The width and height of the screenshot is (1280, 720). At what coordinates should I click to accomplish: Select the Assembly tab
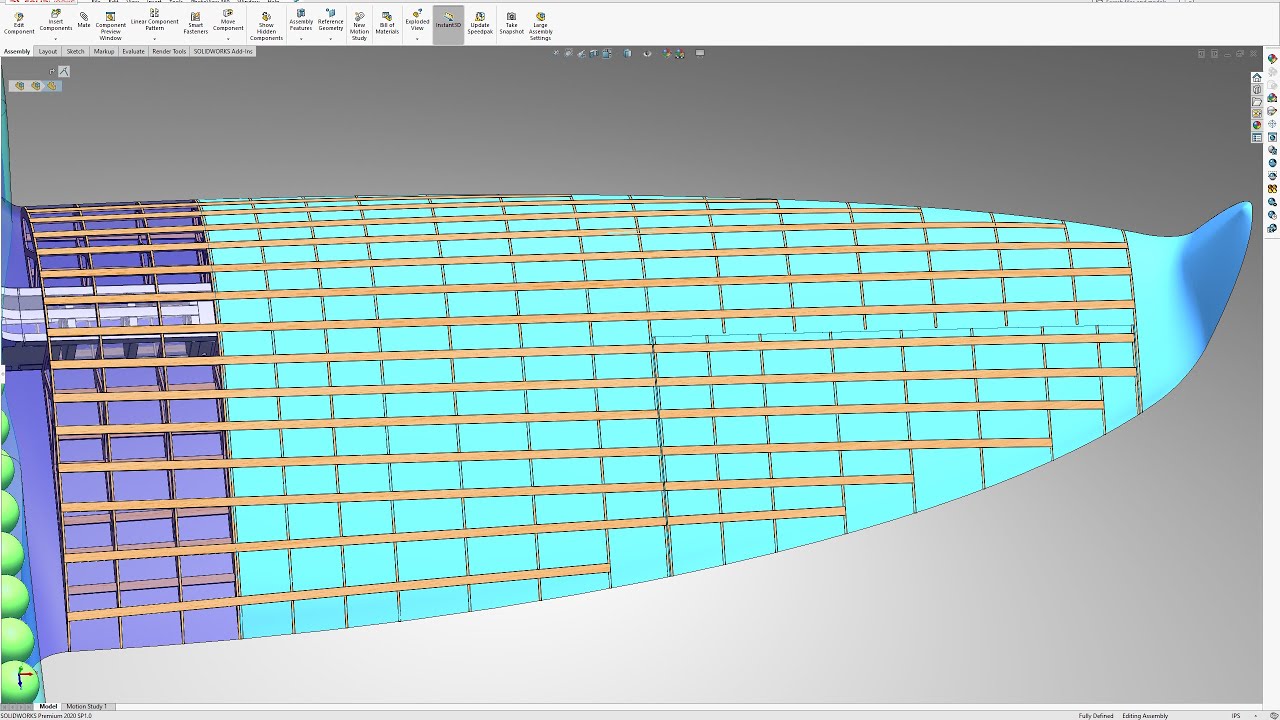click(17, 51)
